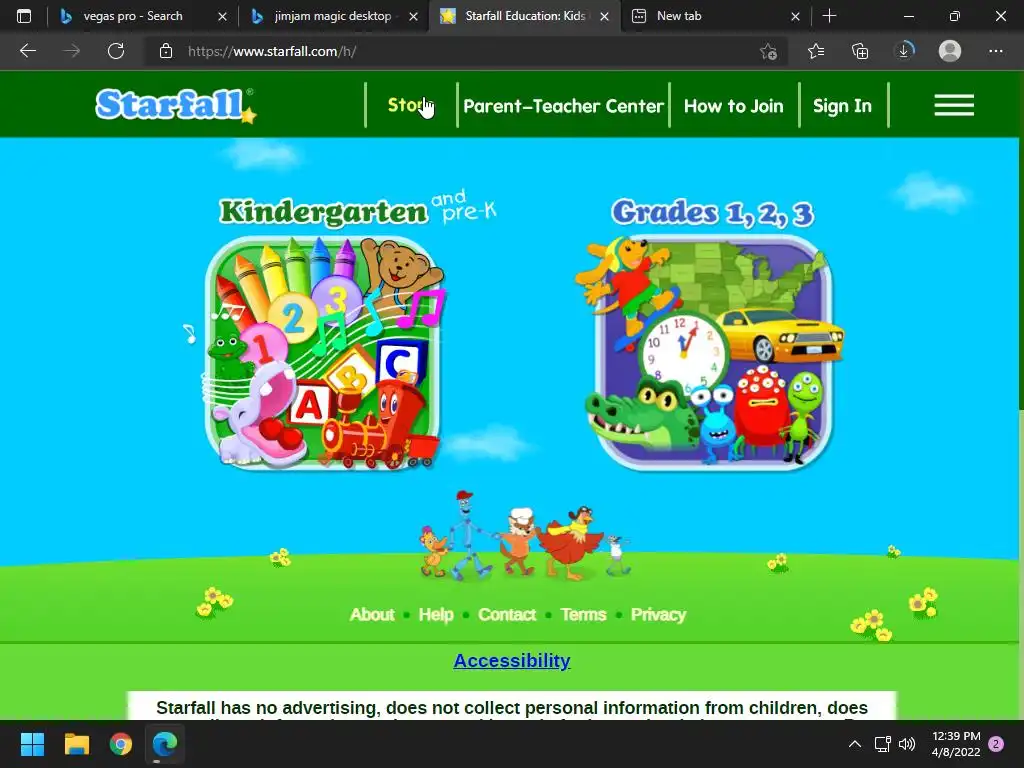Open the taskbar clock and date

(955, 744)
